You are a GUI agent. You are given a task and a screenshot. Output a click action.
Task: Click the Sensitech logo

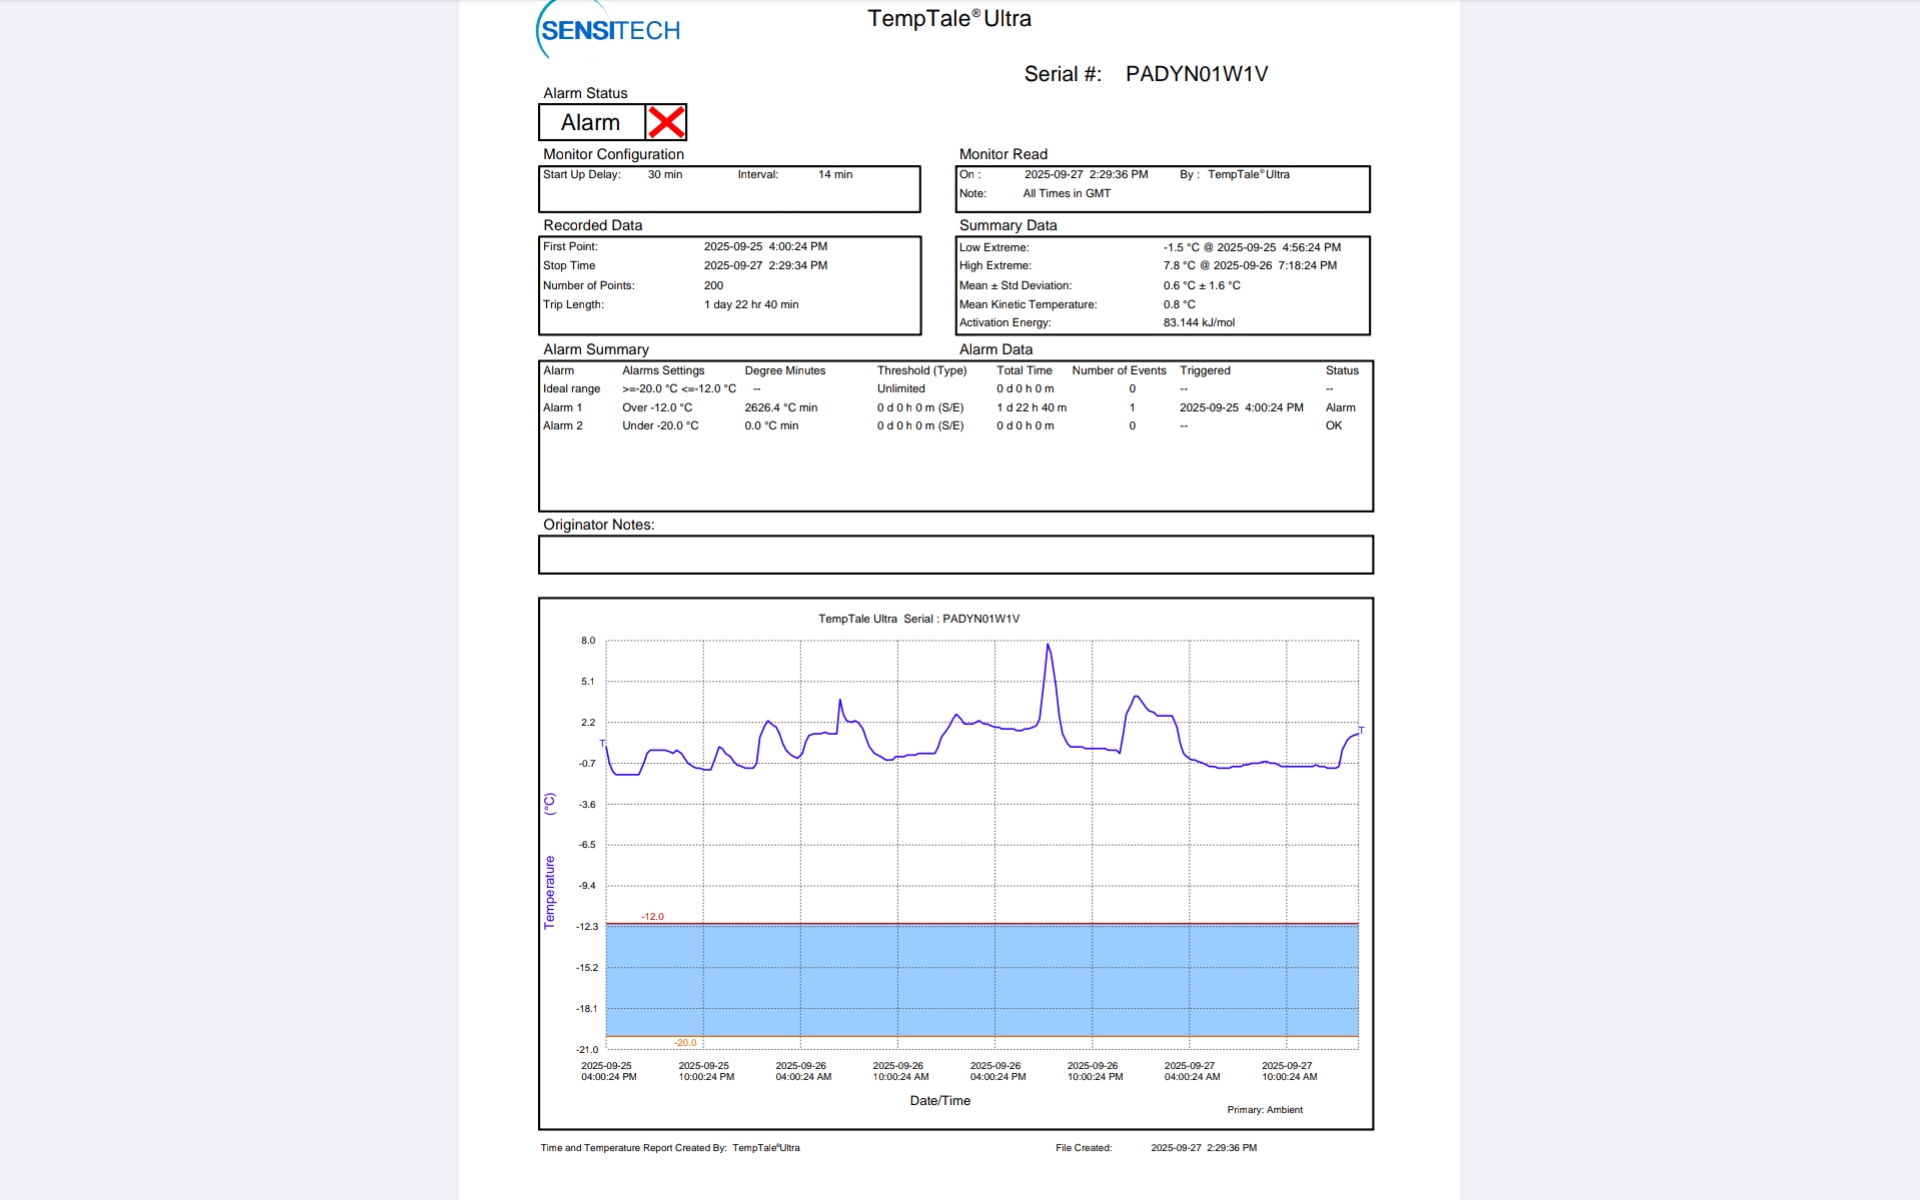pyautogui.click(x=609, y=30)
